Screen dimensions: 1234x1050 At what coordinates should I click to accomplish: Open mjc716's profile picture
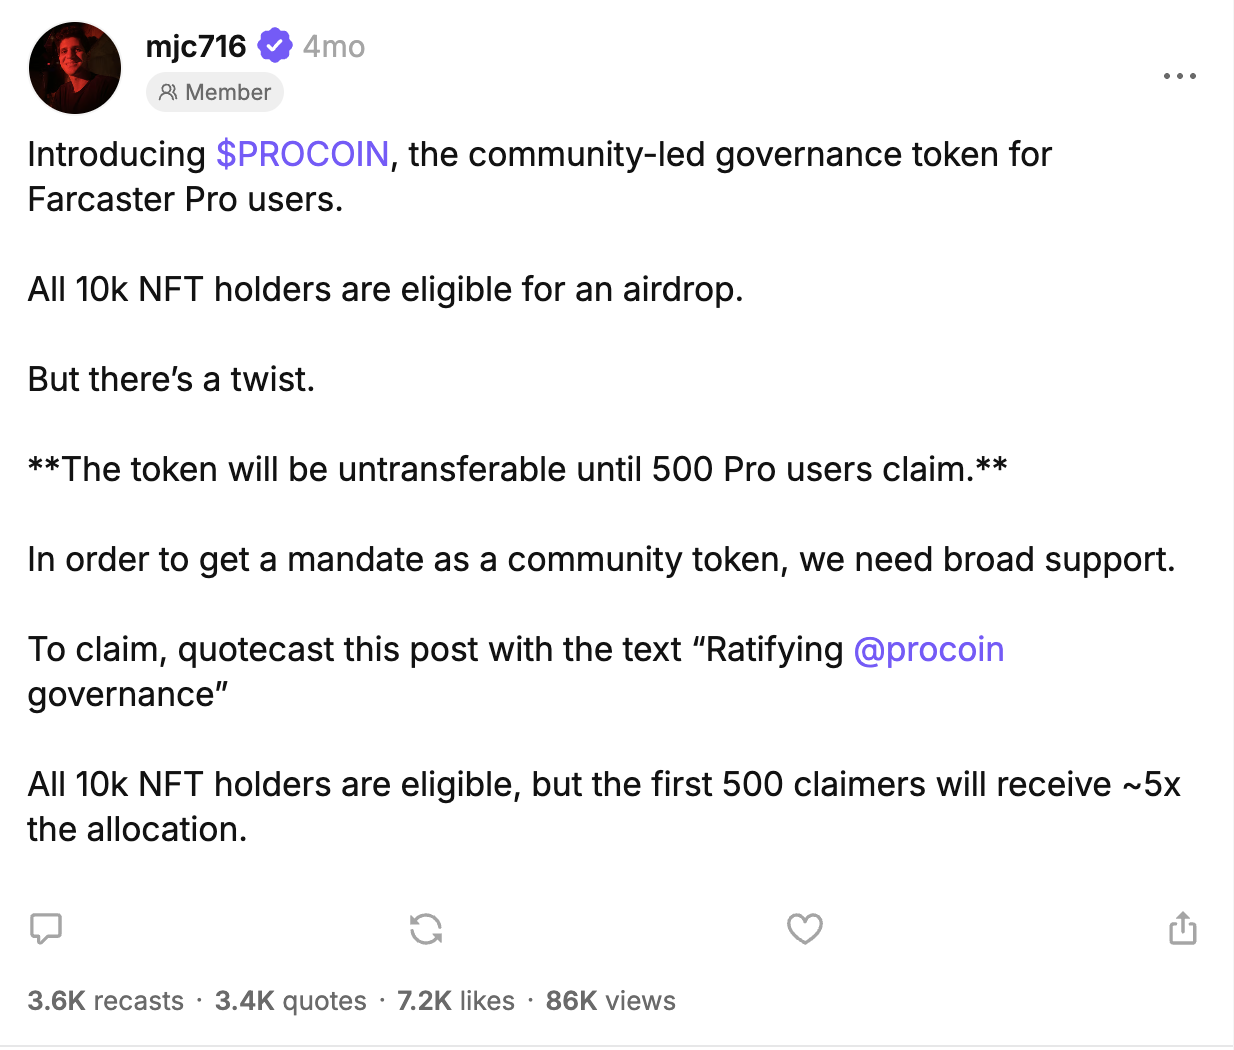pos(74,67)
